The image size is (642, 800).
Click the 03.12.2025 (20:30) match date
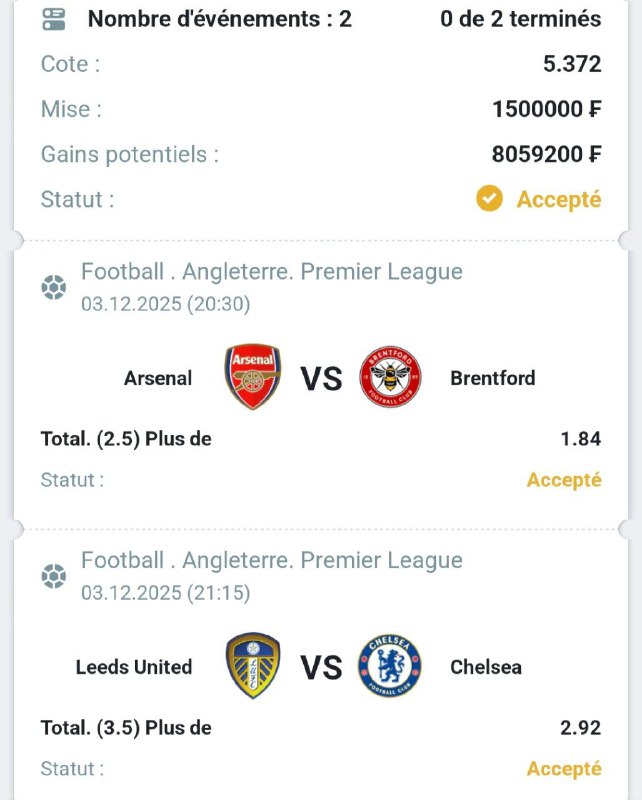coord(166,304)
